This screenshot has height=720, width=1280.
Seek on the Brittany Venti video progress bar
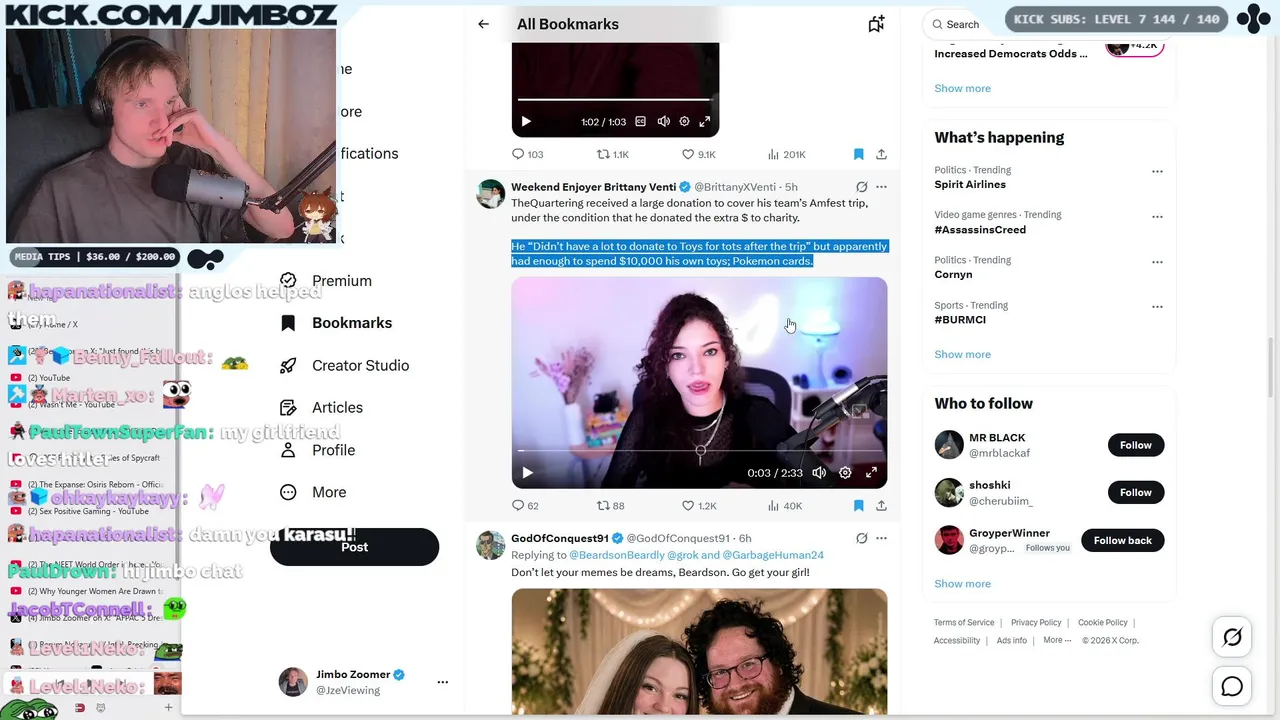(x=699, y=451)
